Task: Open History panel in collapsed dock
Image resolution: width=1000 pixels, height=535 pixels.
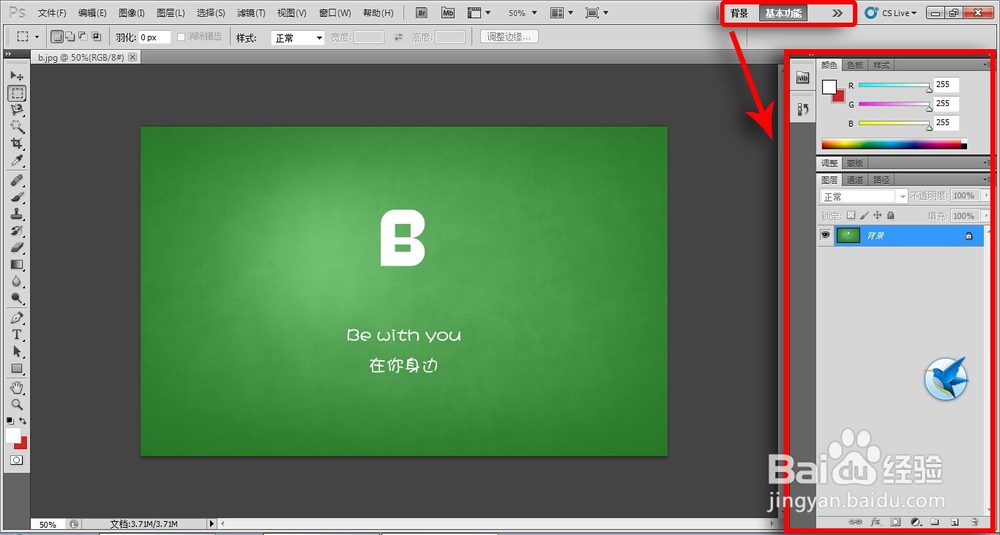Action: (802, 110)
